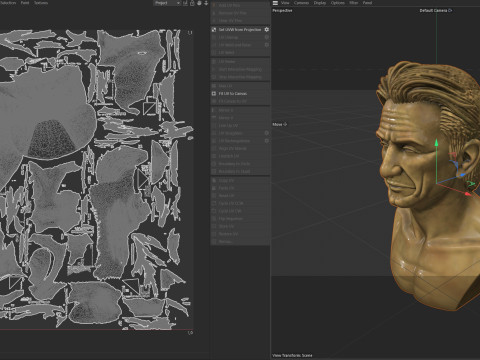Open the viewport View menu
The image size is (480, 360).
point(285,3)
